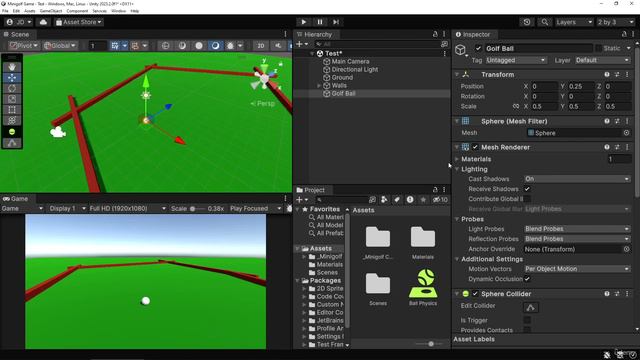
Task: Open Light Probes dropdown
Action: tap(577, 229)
